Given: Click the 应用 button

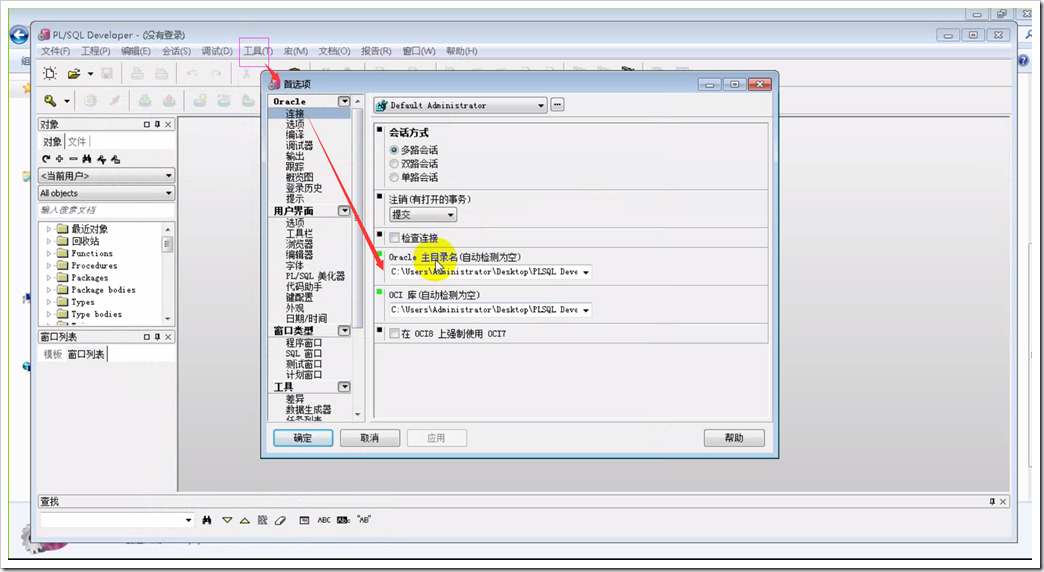Looking at the screenshot, I should pos(436,438).
